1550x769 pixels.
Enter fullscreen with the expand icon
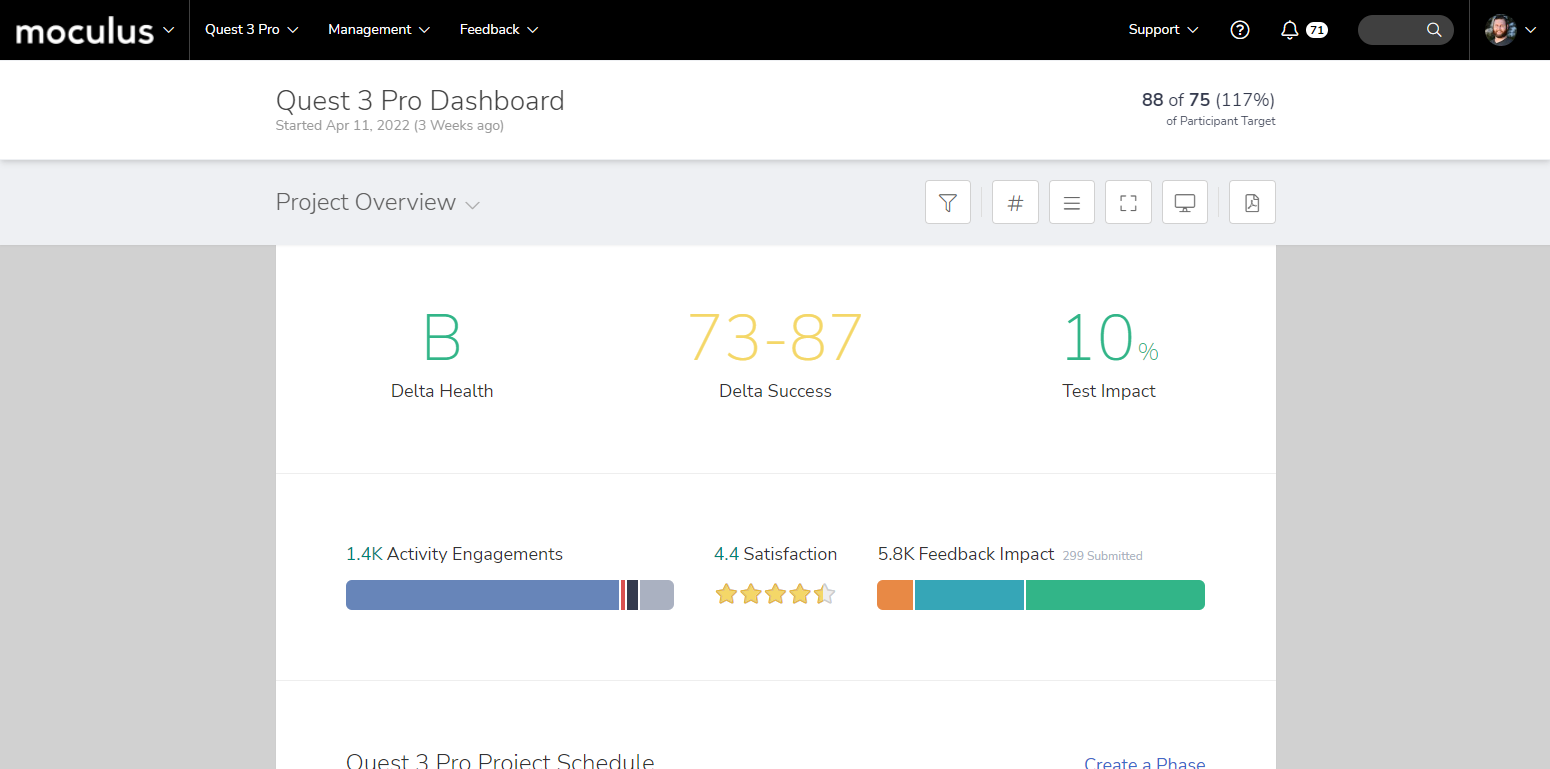pyautogui.click(x=1128, y=203)
